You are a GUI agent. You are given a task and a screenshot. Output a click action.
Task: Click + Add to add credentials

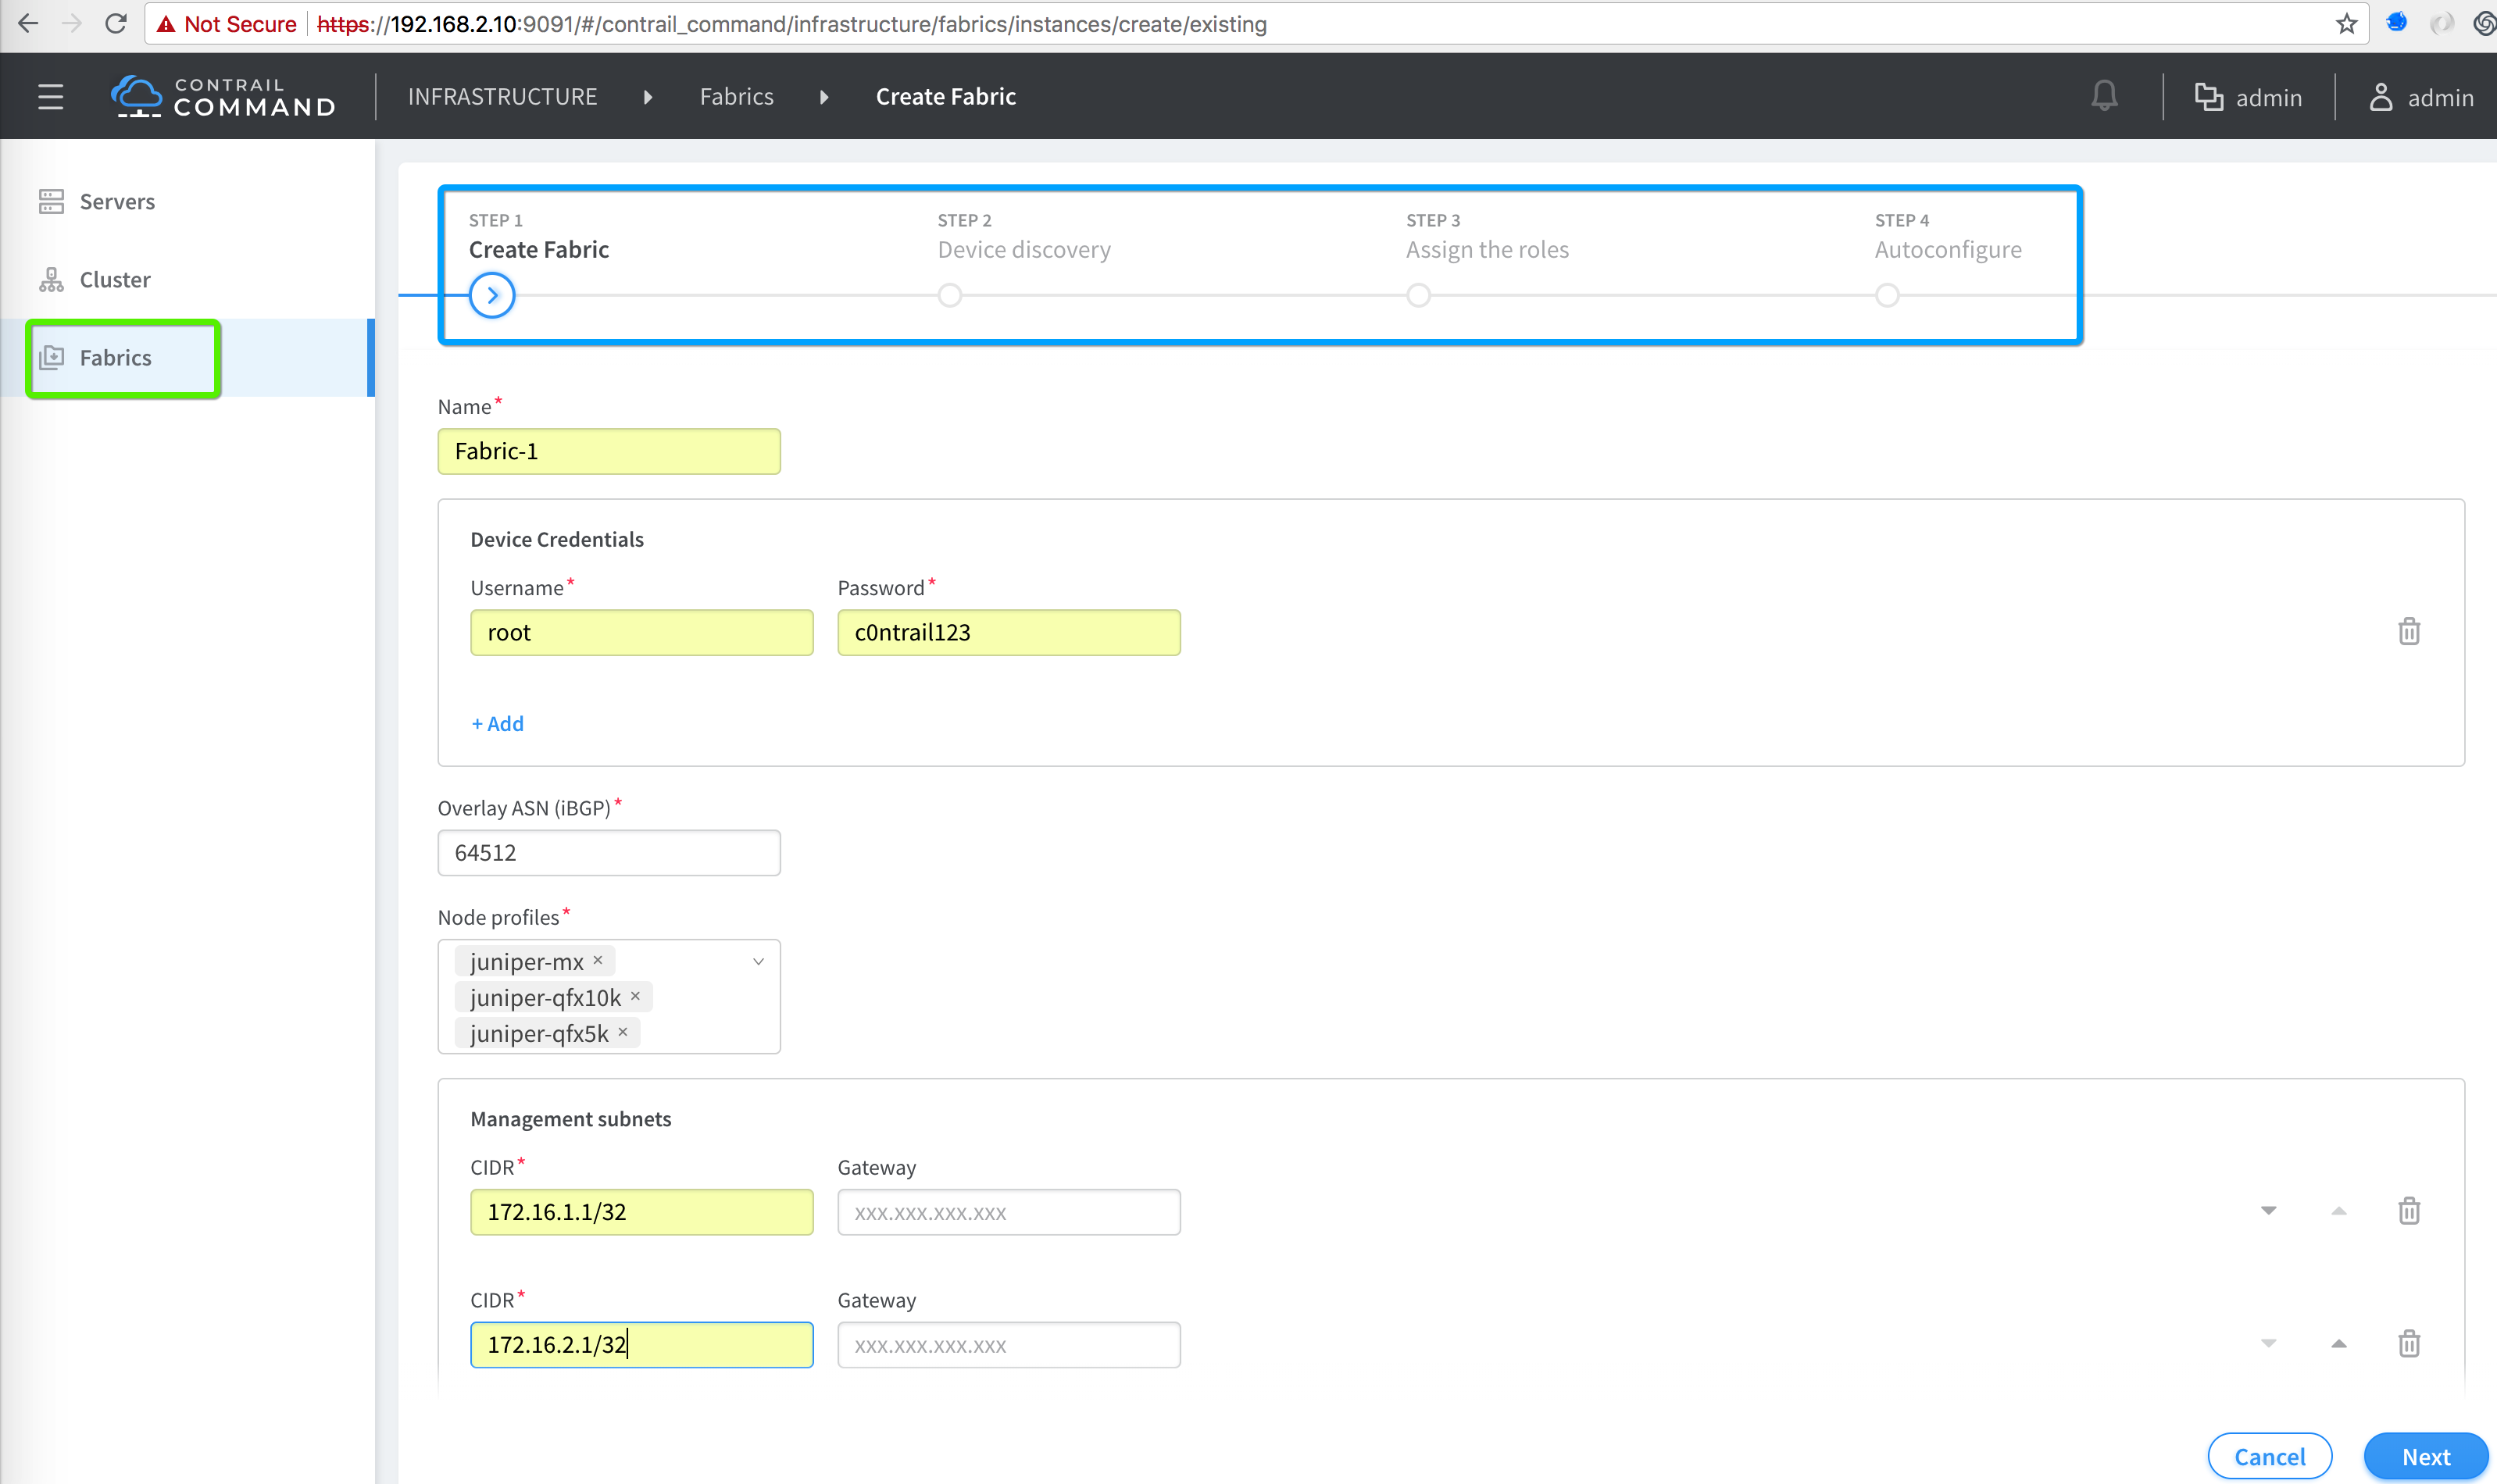pyautogui.click(x=497, y=723)
